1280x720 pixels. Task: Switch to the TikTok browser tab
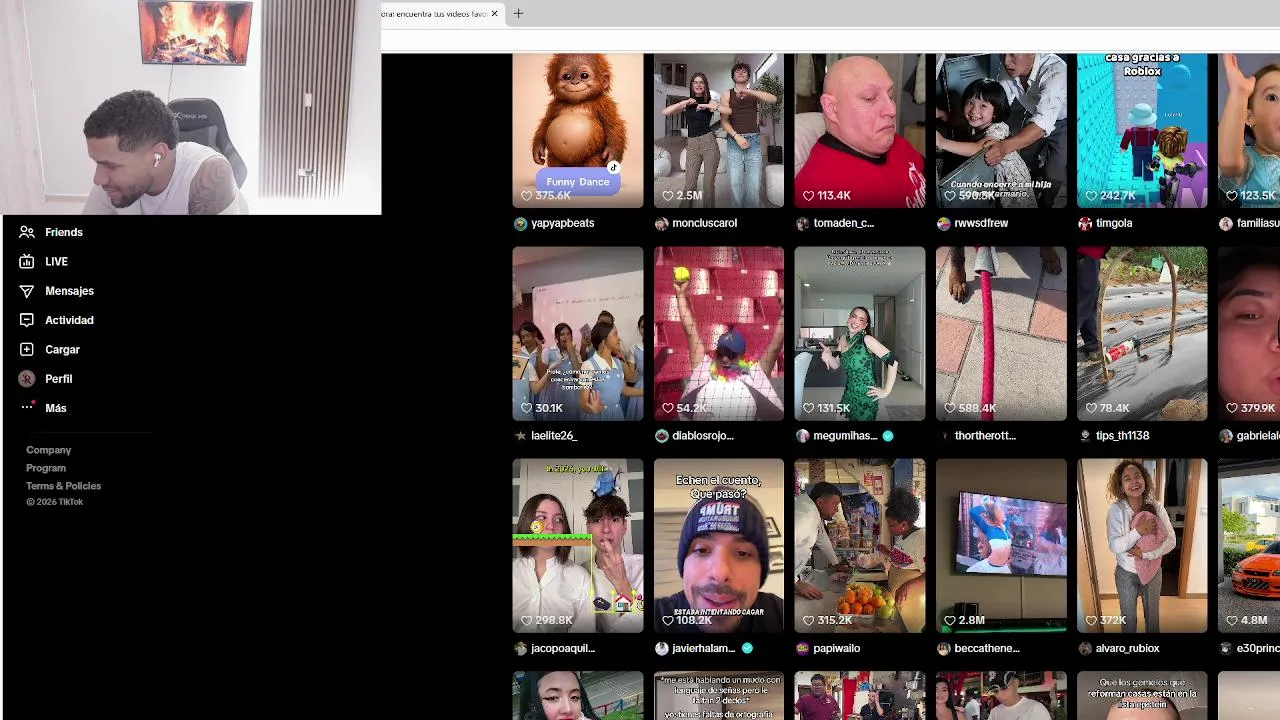tap(434, 14)
